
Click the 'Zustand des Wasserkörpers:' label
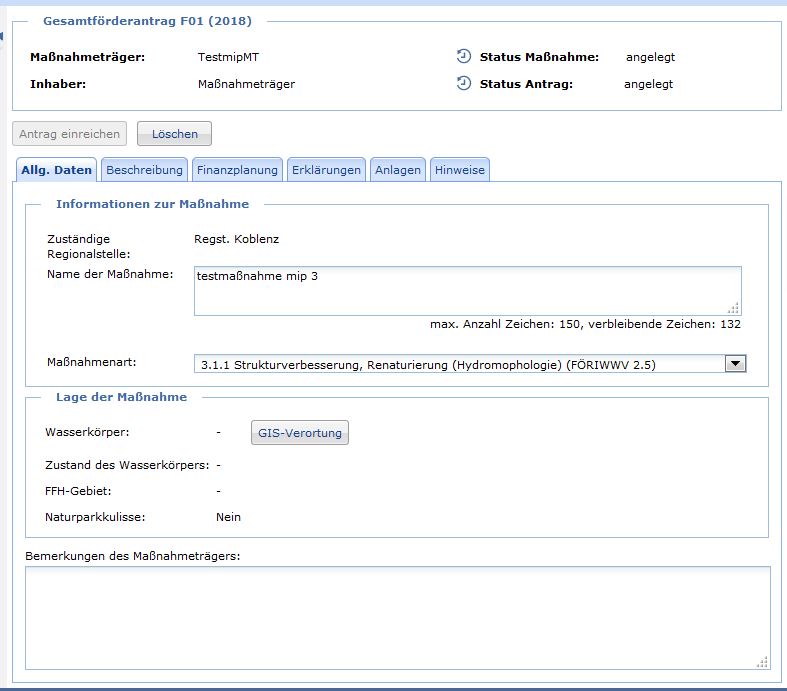[x=127, y=465]
